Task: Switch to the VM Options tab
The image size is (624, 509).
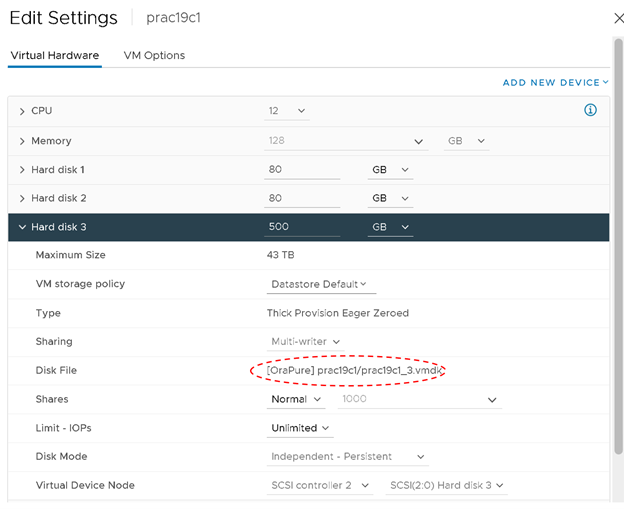Action: 154,55
